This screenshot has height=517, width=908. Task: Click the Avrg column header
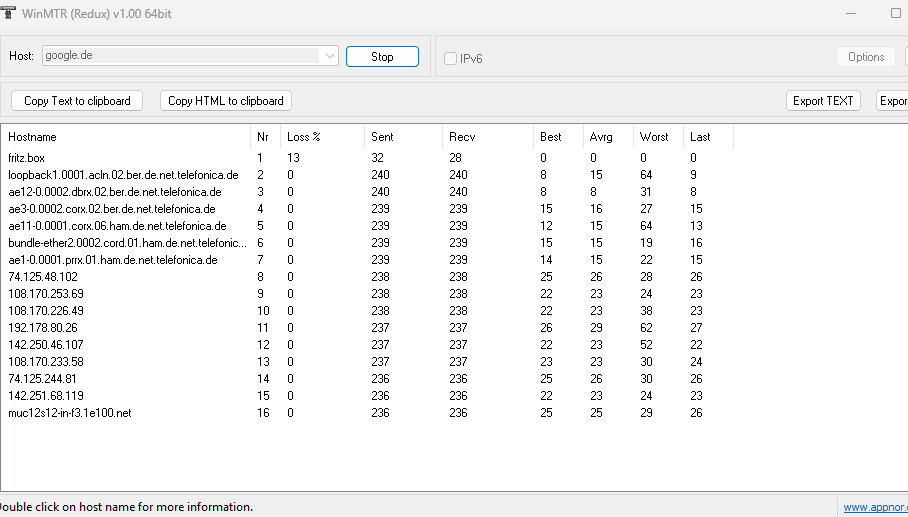608,137
